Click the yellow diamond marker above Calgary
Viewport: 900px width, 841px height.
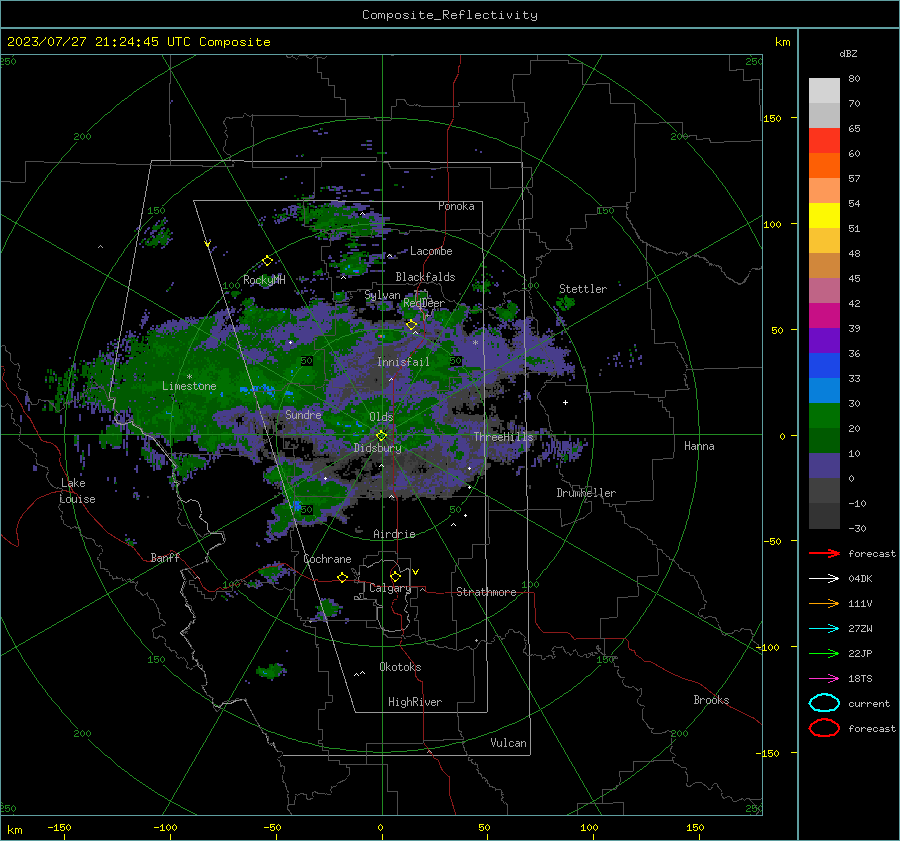tap(395, 576)
